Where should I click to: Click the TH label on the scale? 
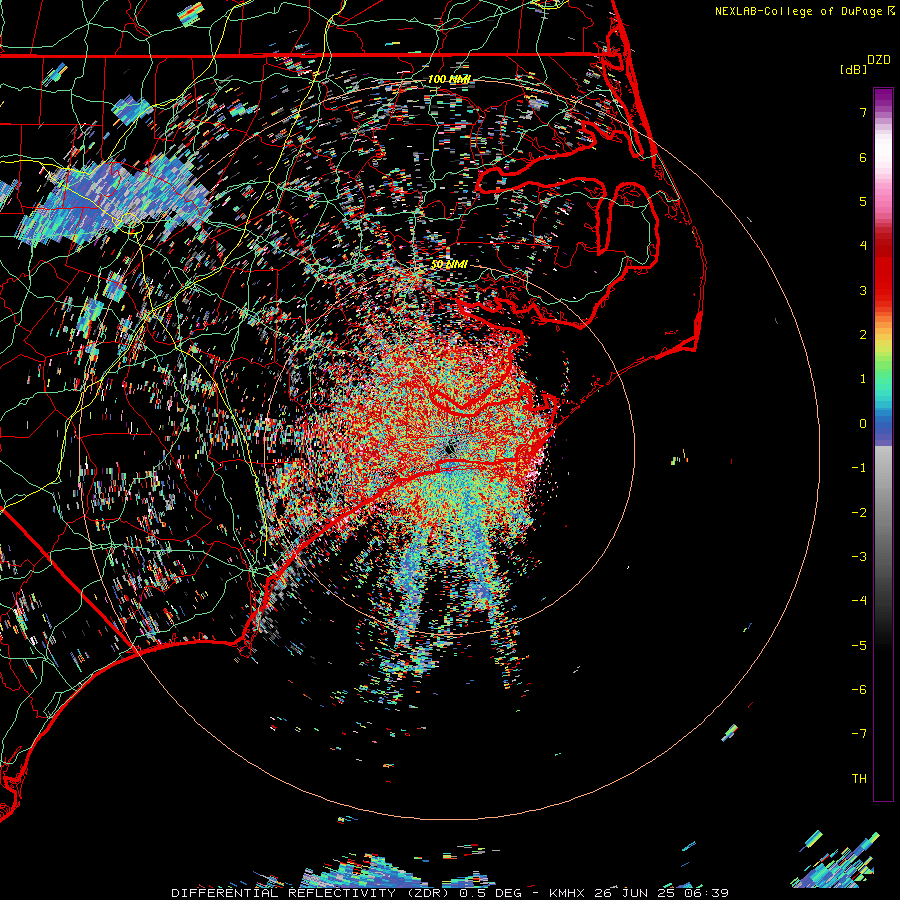859,779
